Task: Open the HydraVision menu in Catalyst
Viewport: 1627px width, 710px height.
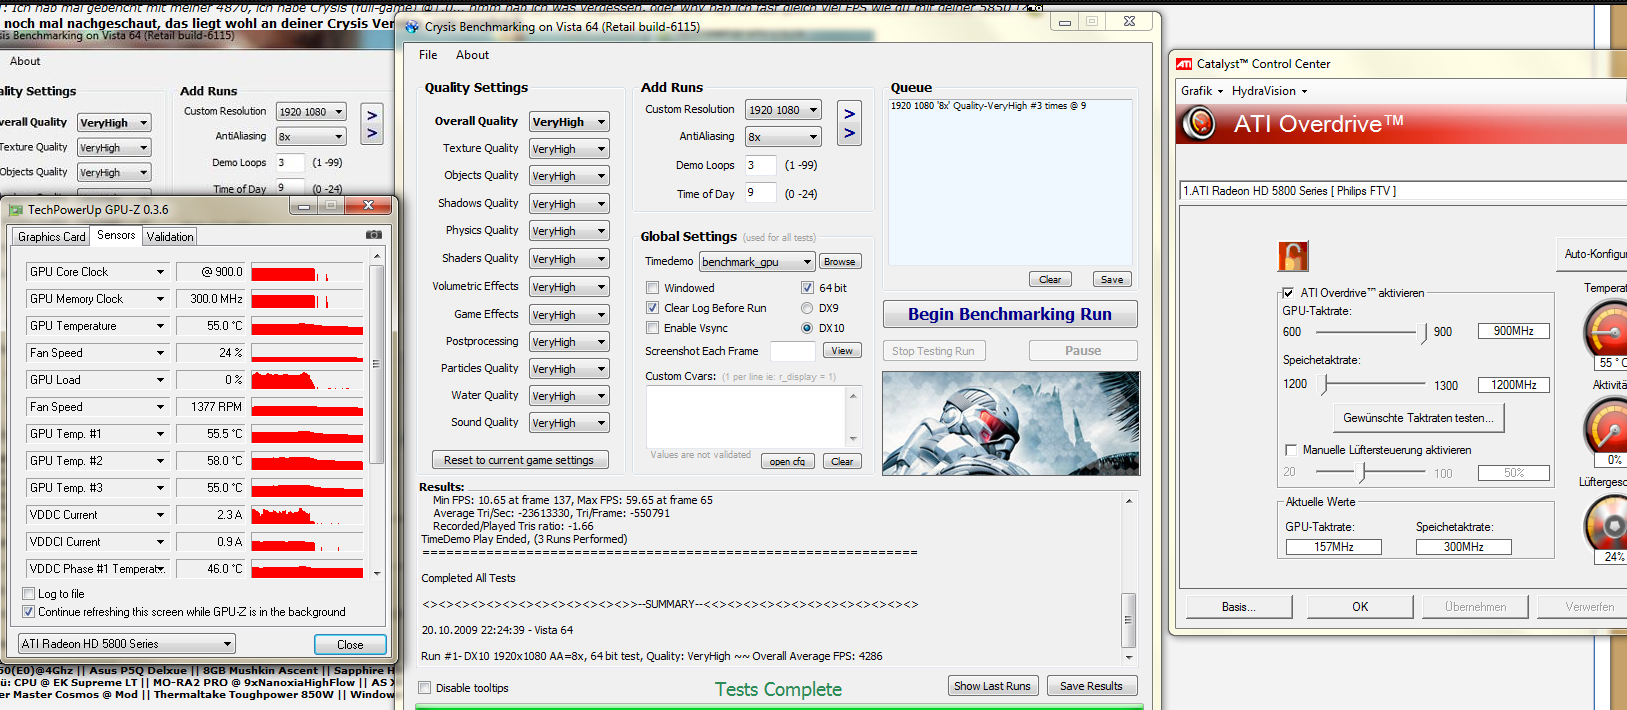Action: (1269, 91)
